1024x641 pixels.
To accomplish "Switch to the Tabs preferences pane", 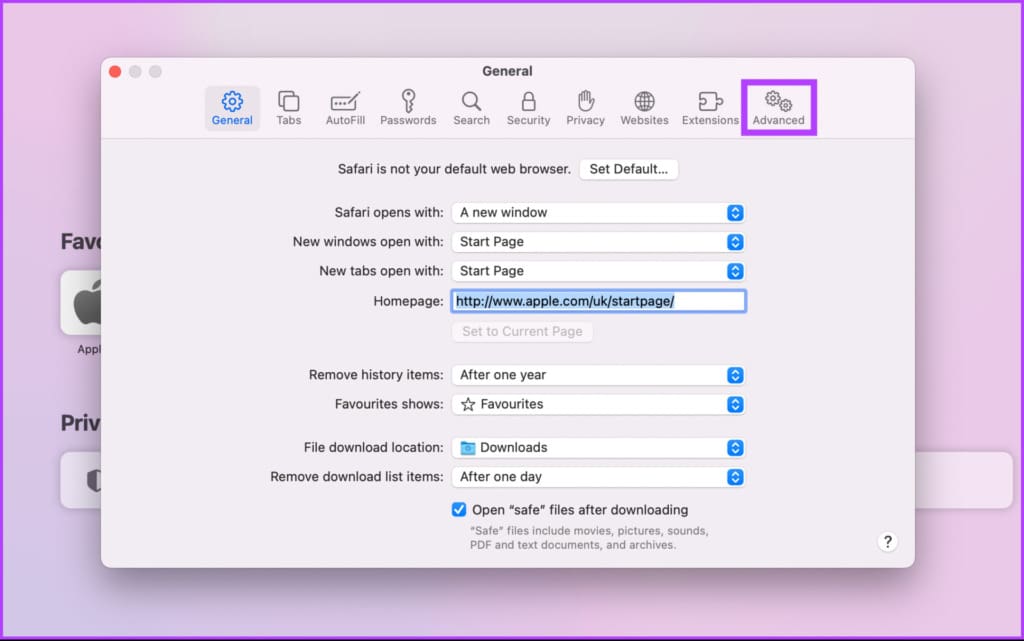I will tap(288, 108).
